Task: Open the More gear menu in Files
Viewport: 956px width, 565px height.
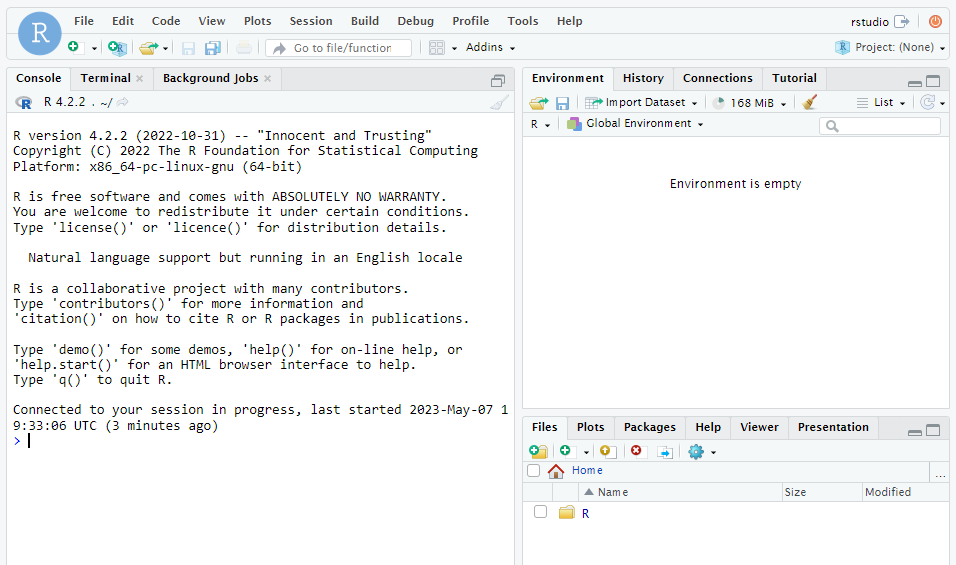Action: click(x=701, y=452)
